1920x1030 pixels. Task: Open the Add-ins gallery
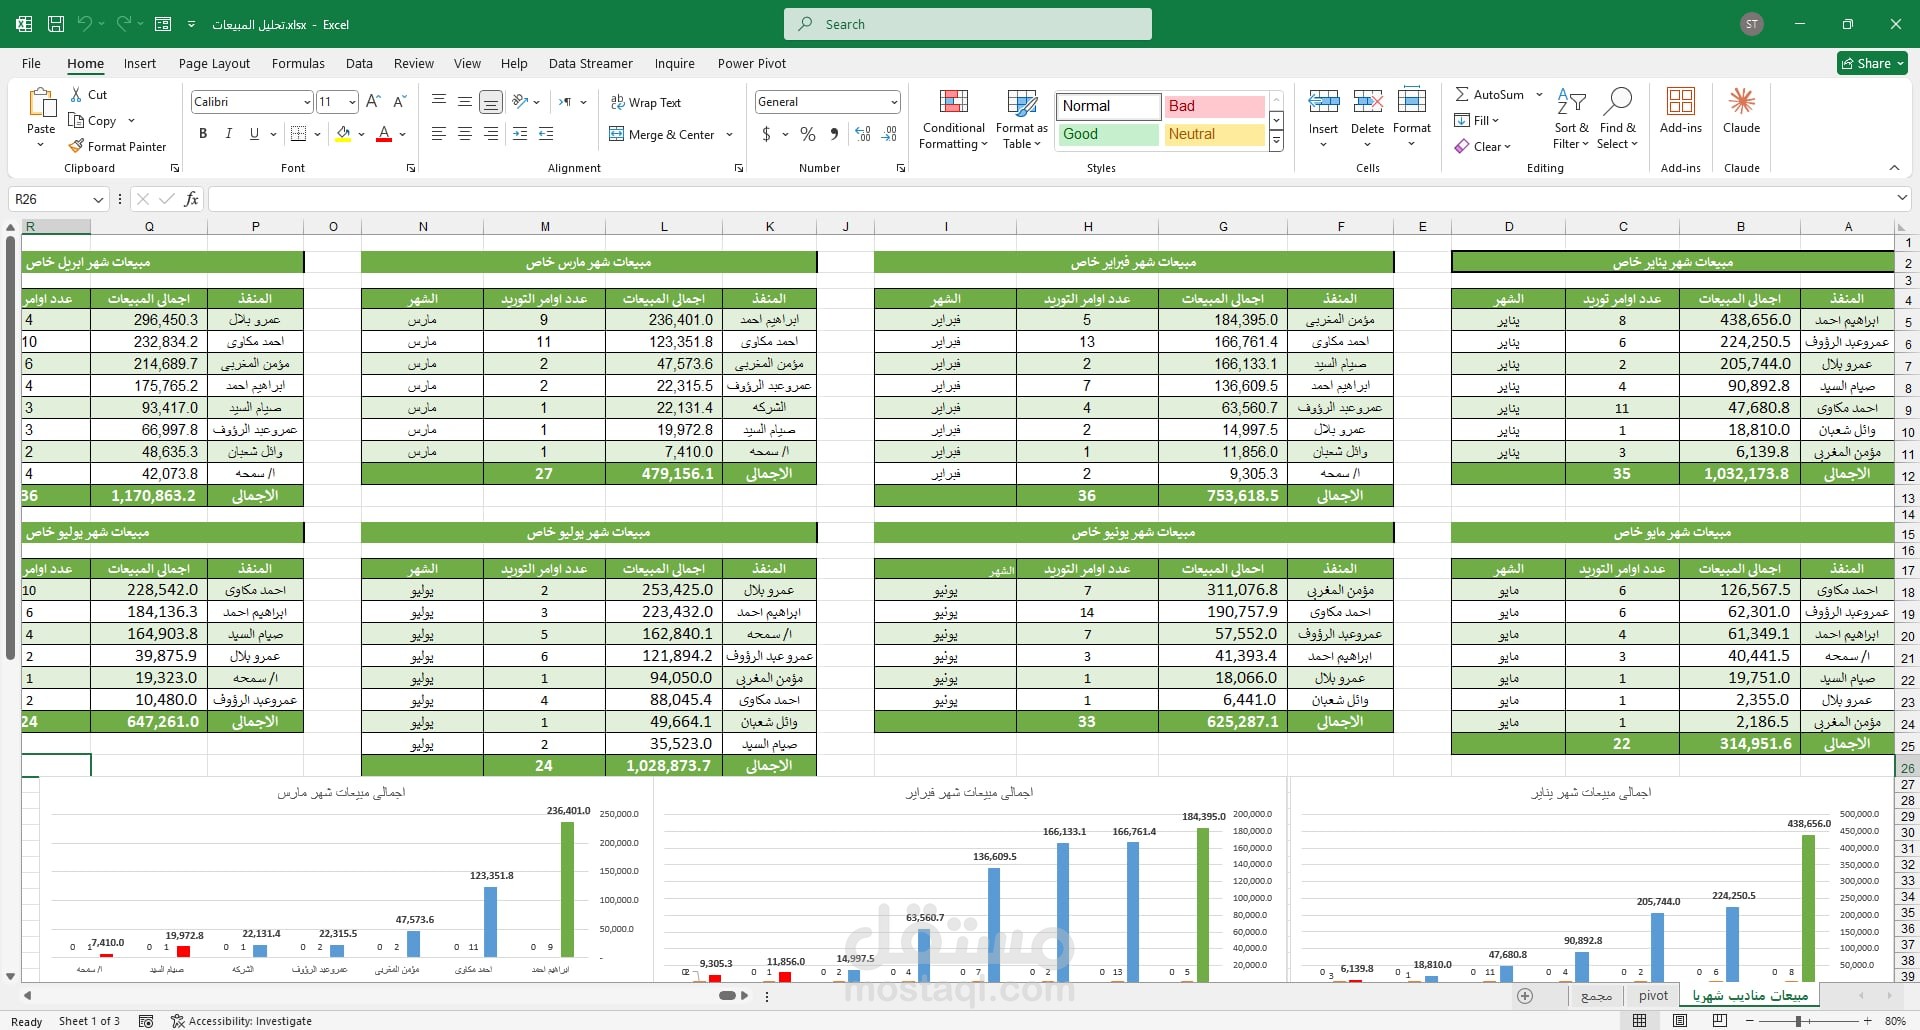click(1681, 110)
